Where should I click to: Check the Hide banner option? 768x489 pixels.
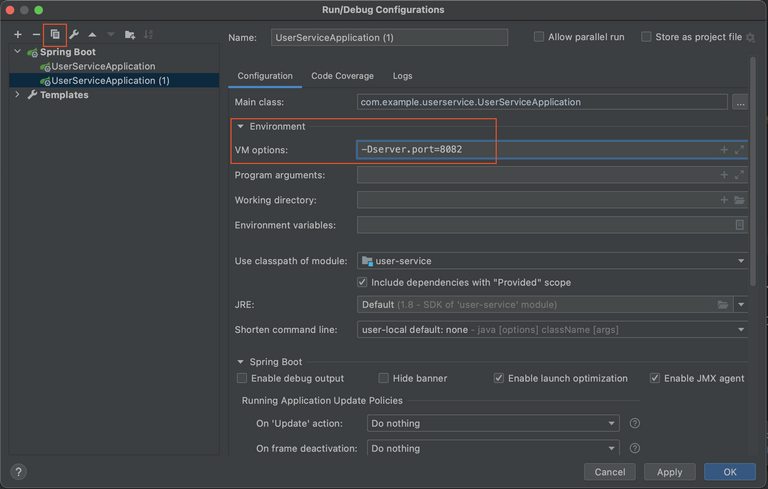coord(384,378)
